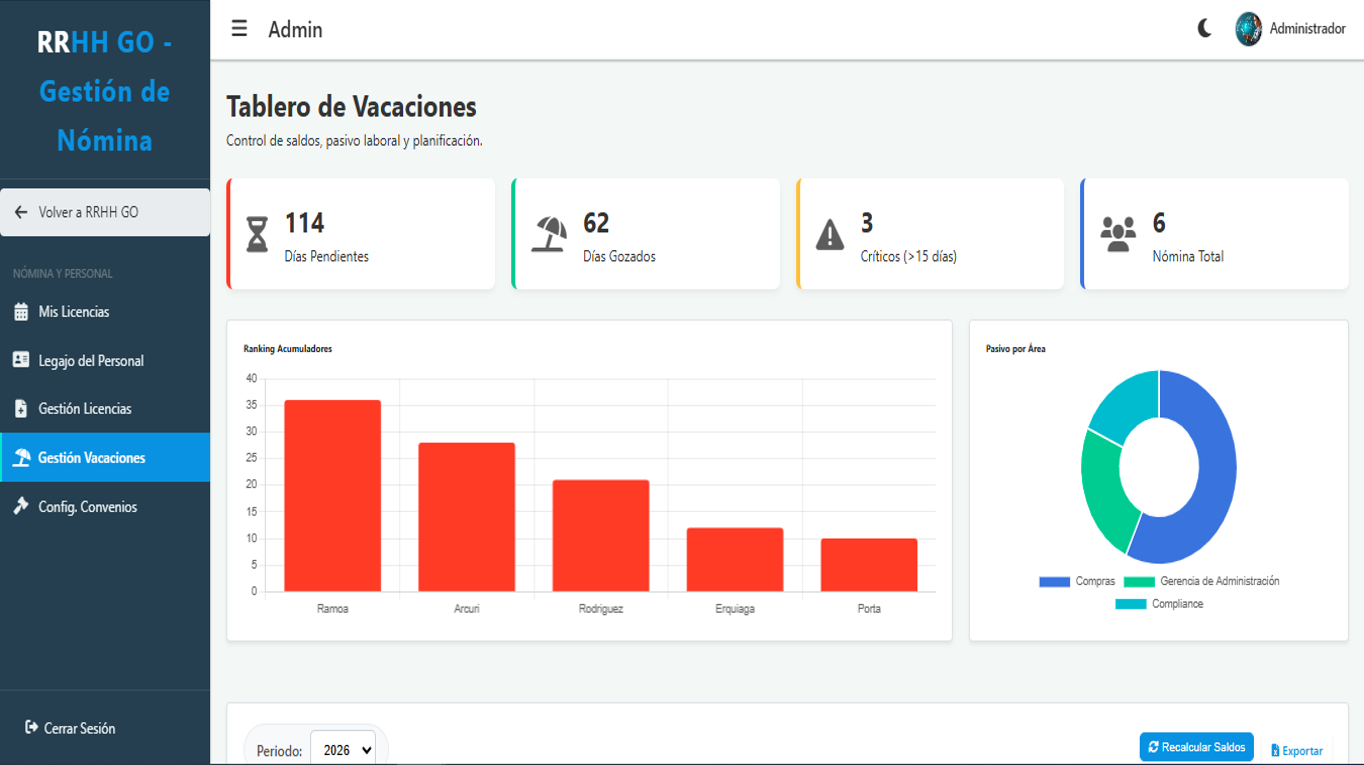Click the calendar icon beside Mis Licencias
The width and height of the screenshot is (1364, 765).
(21, 312)
